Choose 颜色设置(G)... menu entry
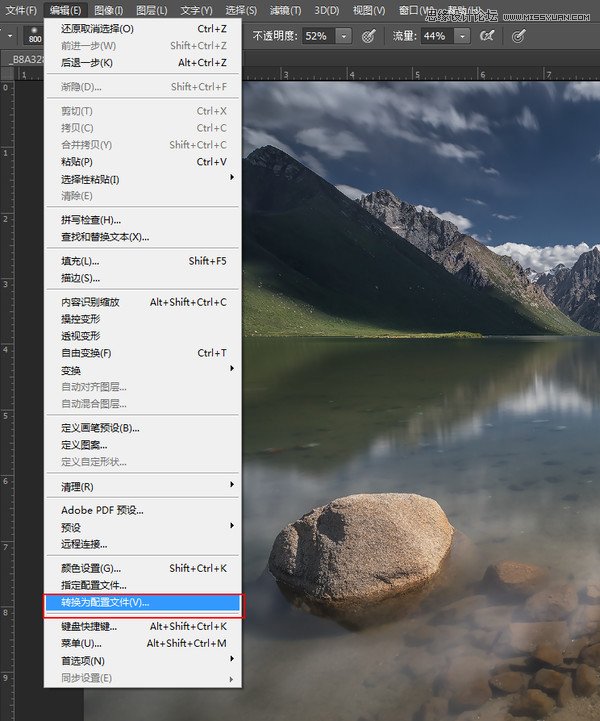This screenshot has width=600, height=721. click(x=143, y=568)
